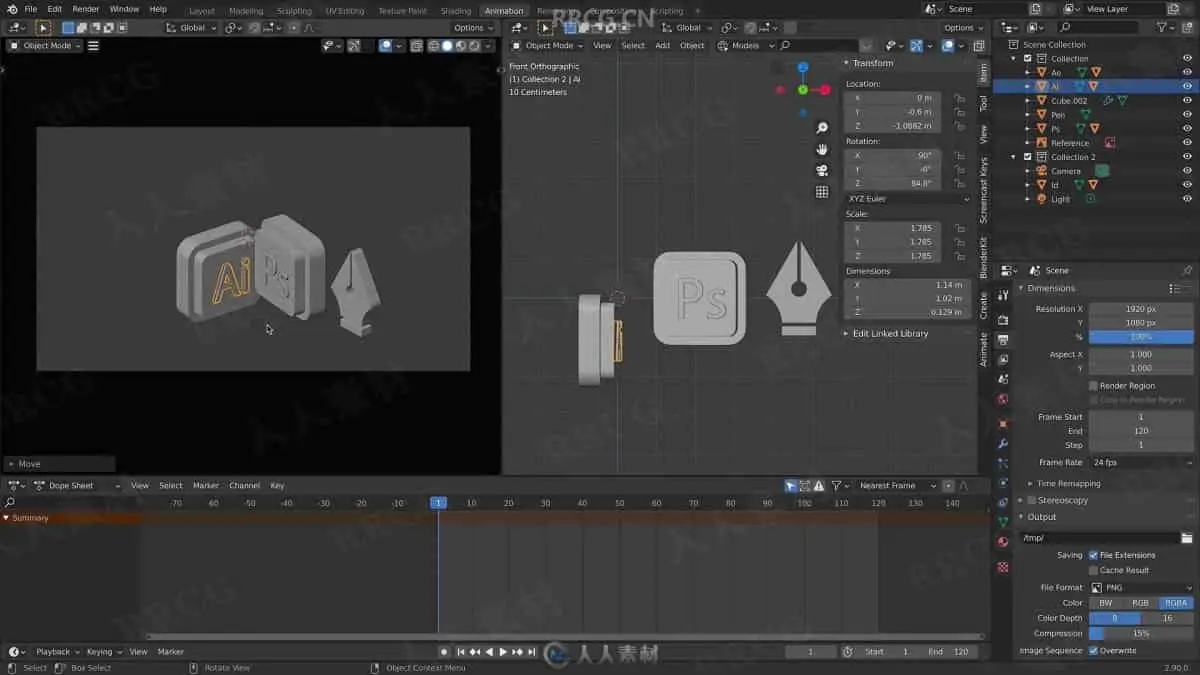Switch to the Shading workspace tab

[456, 11]
